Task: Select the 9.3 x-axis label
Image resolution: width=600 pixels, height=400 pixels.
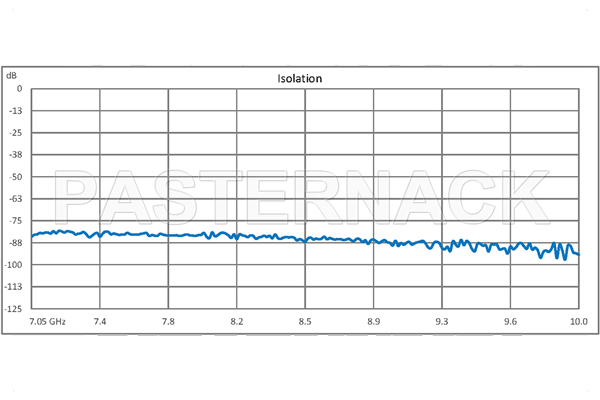Action: 442,321
